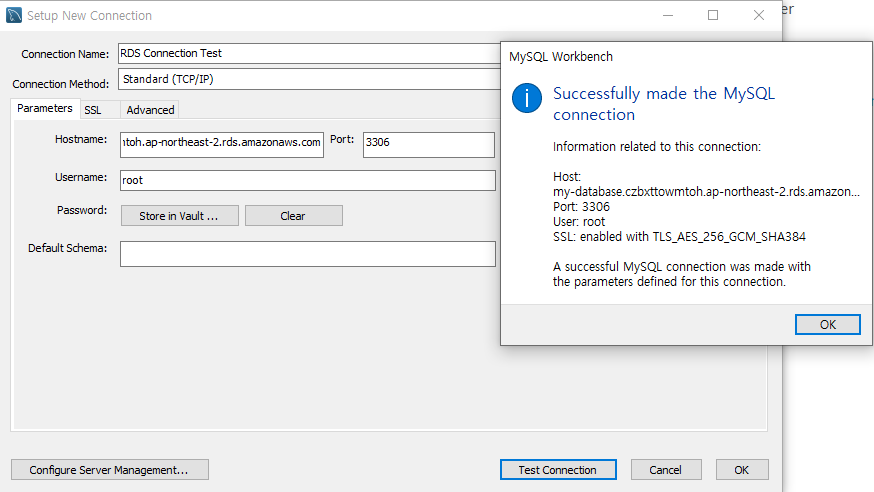Viewport: 874px width, 492px height.
Task: Click OK in the MySQL Workbench dialog
Action: [x=828, y=324]
